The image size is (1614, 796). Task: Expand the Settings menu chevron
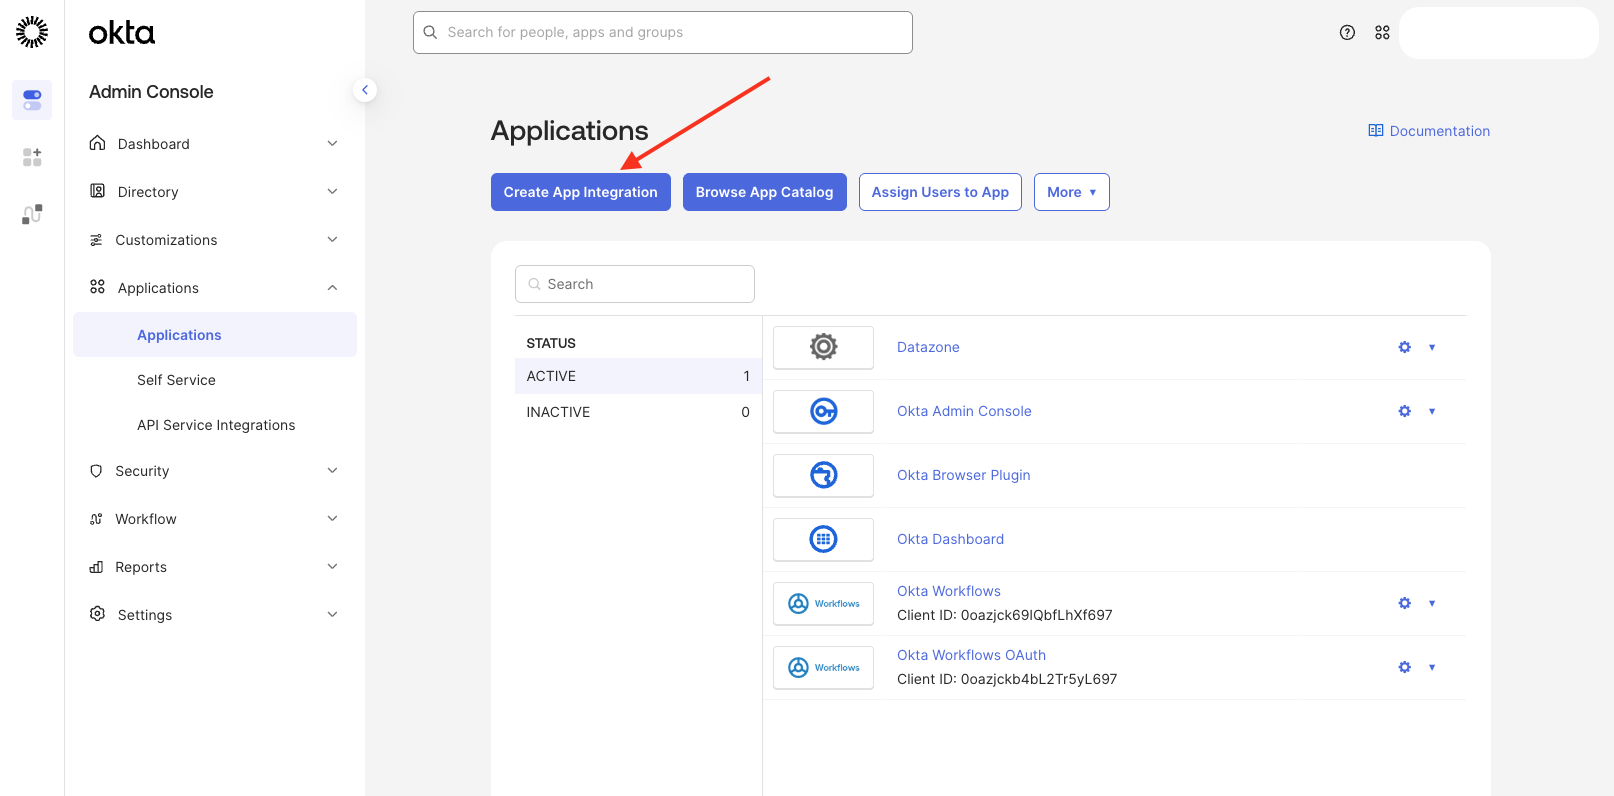332,615
